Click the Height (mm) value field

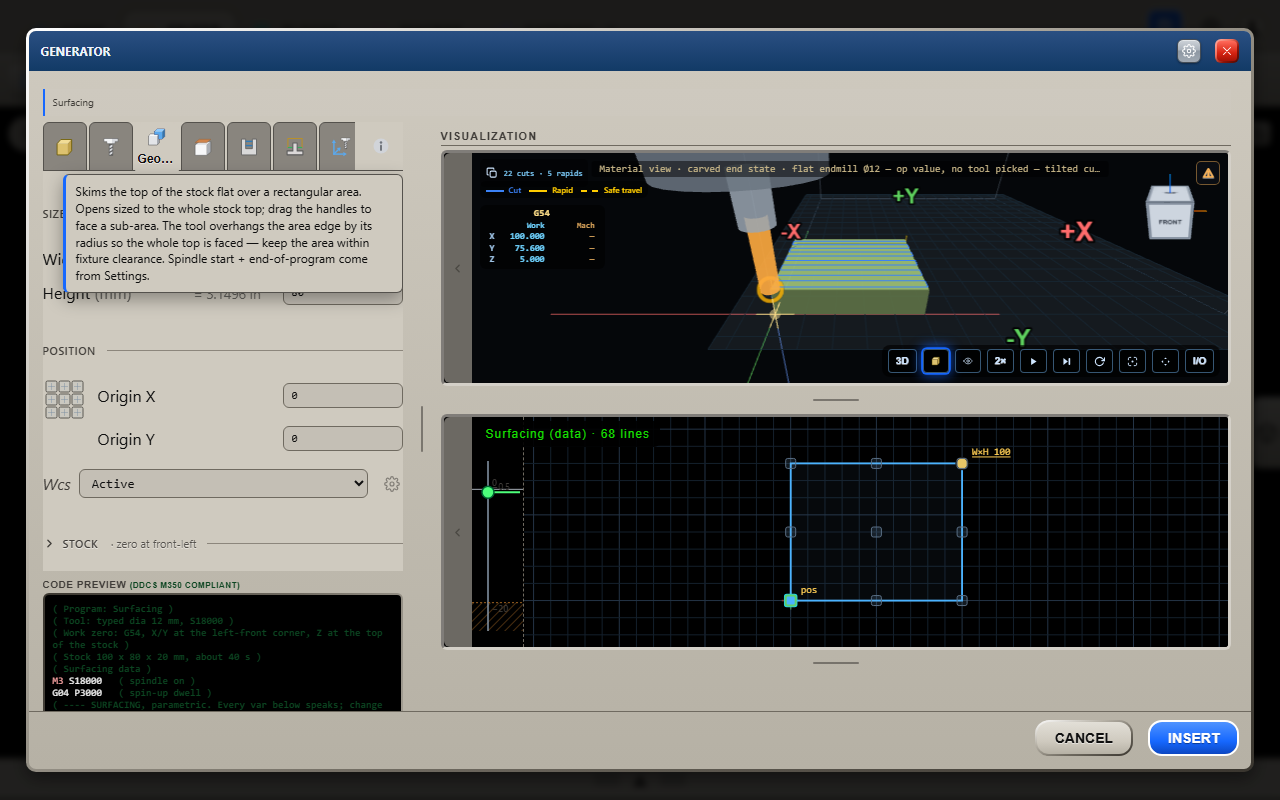click(343, 296)
